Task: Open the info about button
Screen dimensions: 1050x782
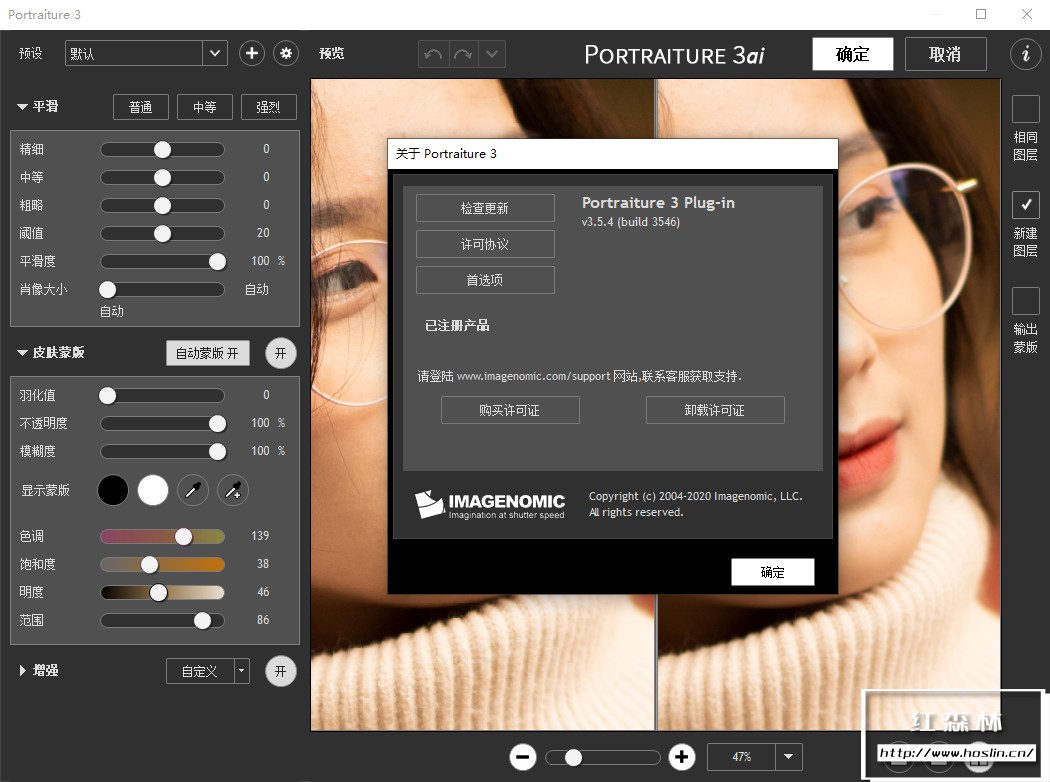Action: pyautogui.click(x=1025, y=54)
